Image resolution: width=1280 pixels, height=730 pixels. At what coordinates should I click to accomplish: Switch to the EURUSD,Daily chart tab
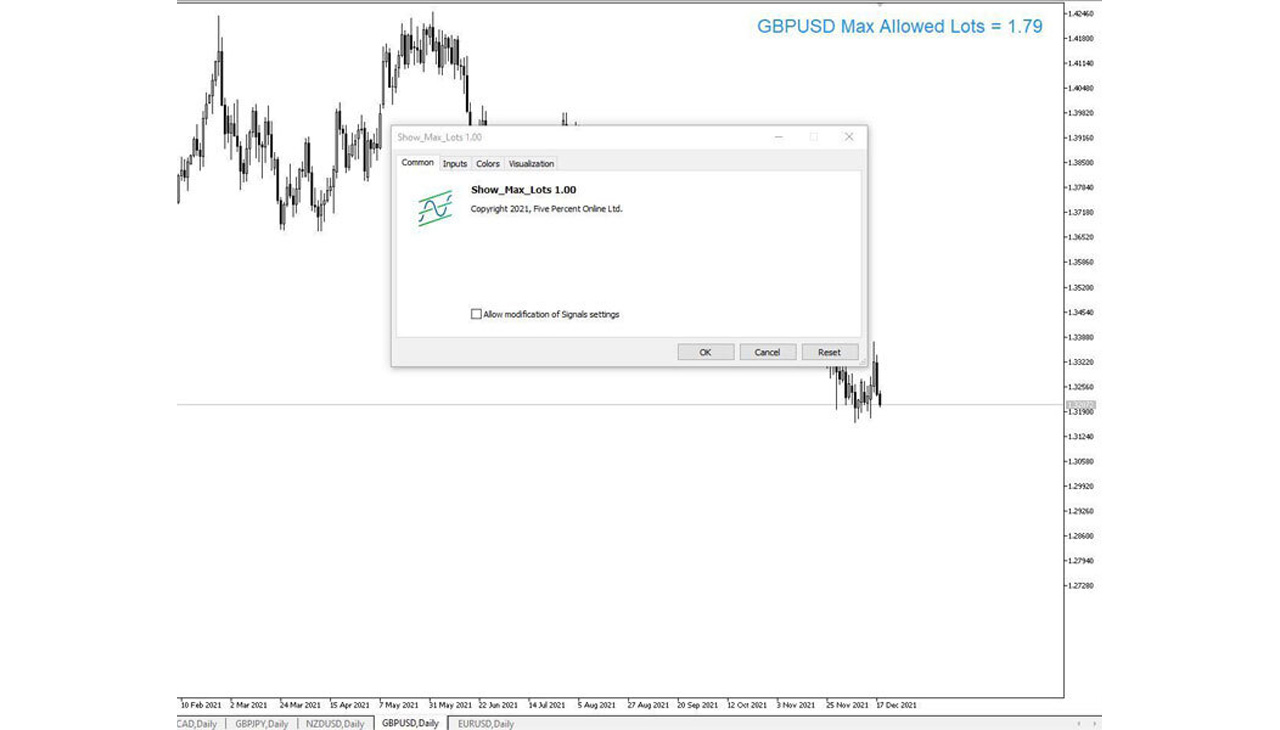485,724
